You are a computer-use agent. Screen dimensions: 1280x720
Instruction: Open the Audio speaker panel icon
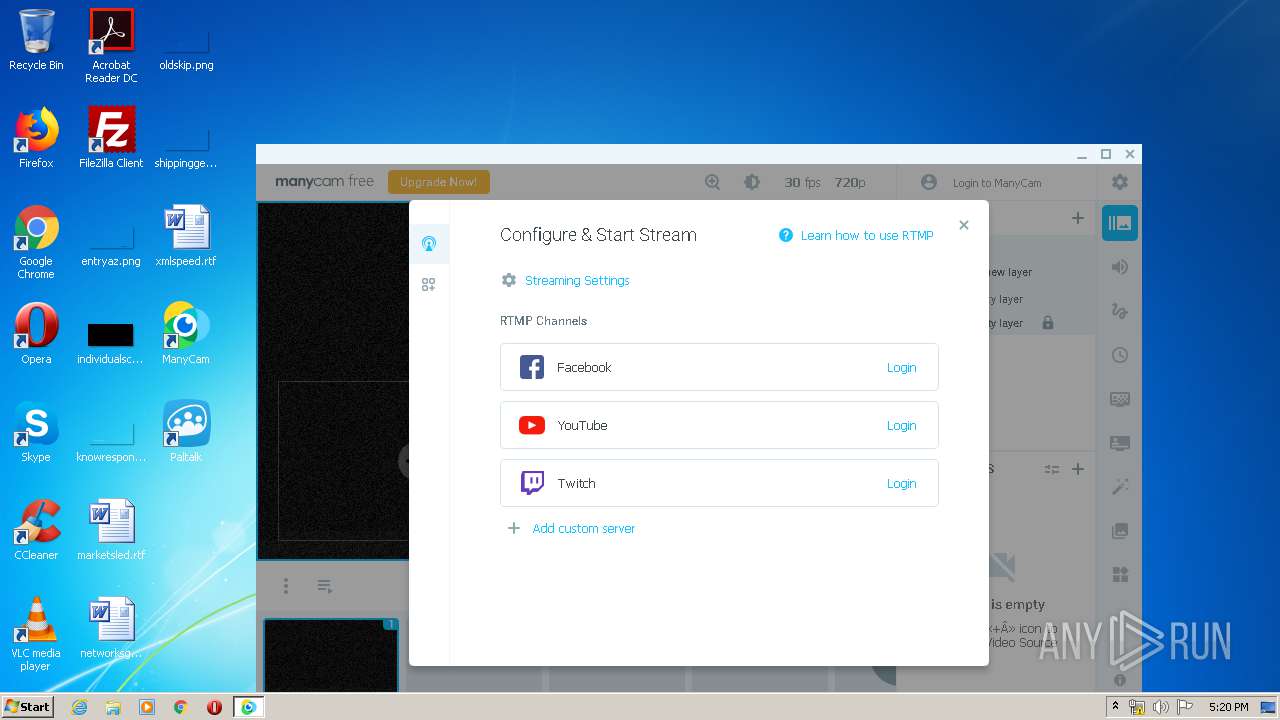(x=1120, y=267)
